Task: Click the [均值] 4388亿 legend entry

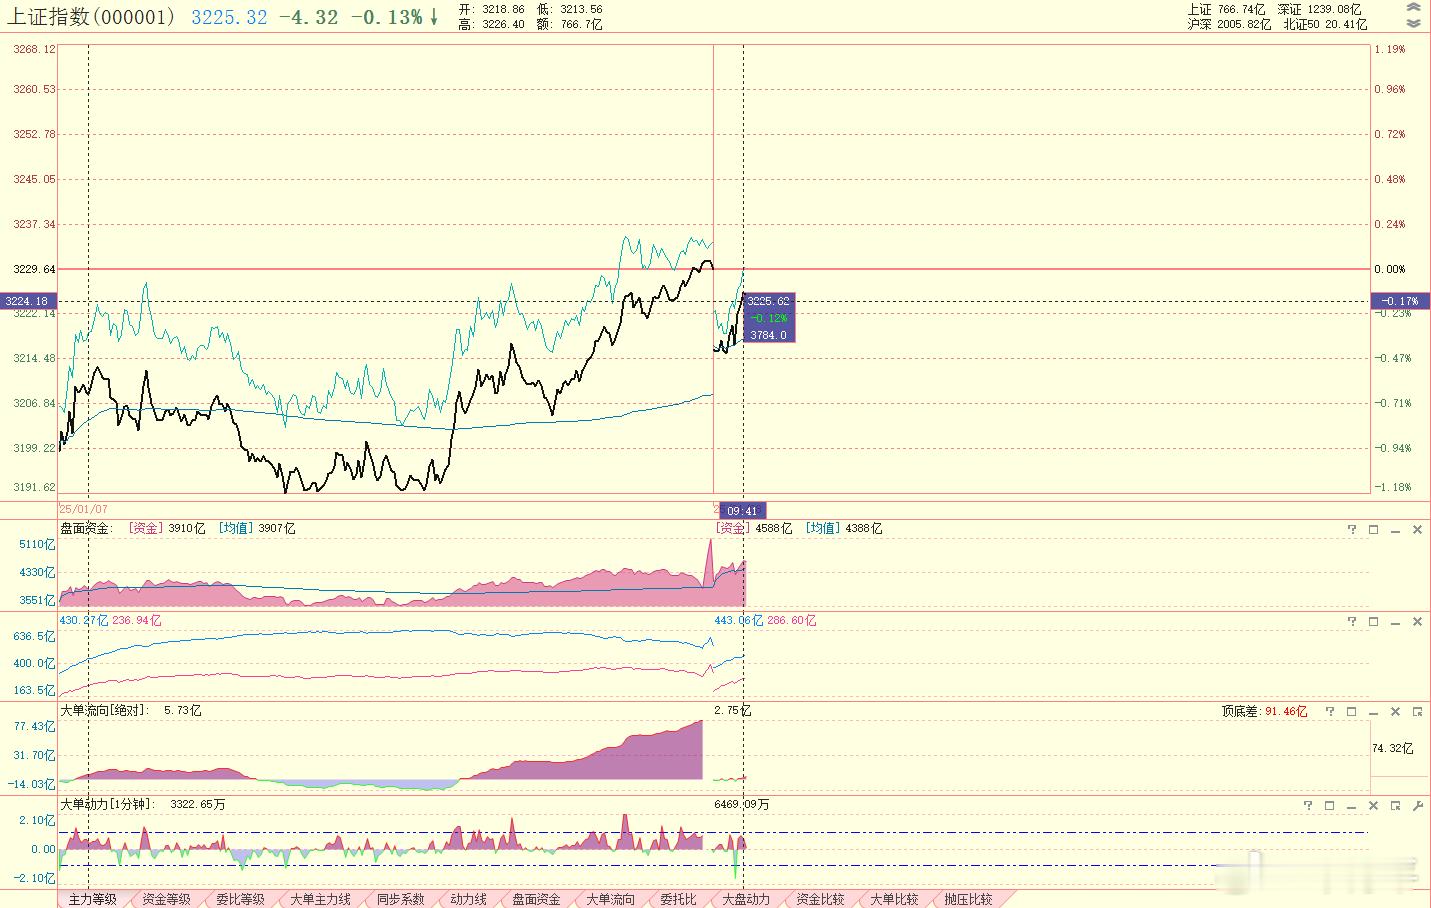Action: (x=844, y=529)
